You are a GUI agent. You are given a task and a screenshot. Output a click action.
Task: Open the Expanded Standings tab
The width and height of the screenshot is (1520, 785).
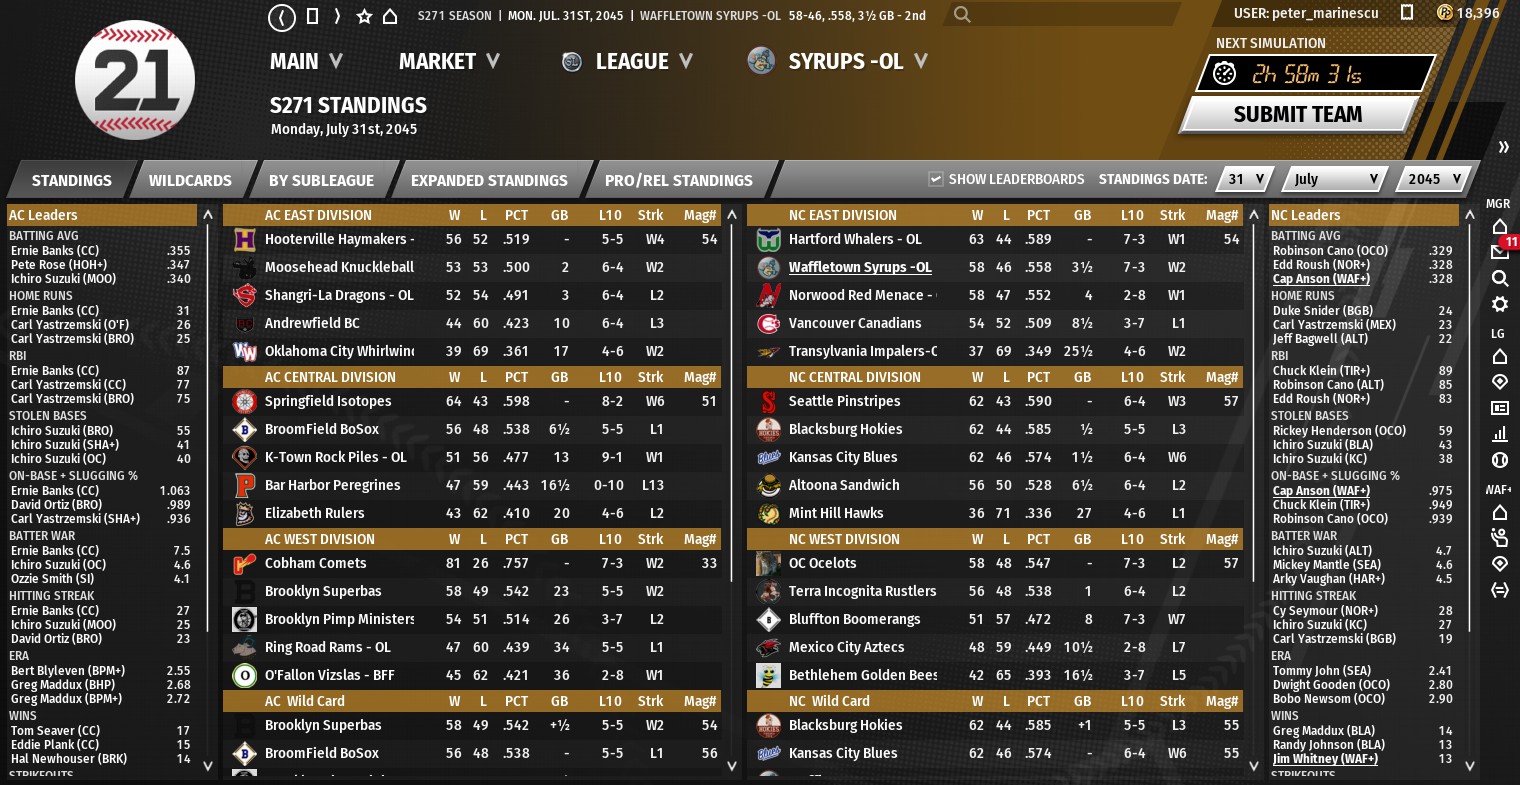[489, 181]
